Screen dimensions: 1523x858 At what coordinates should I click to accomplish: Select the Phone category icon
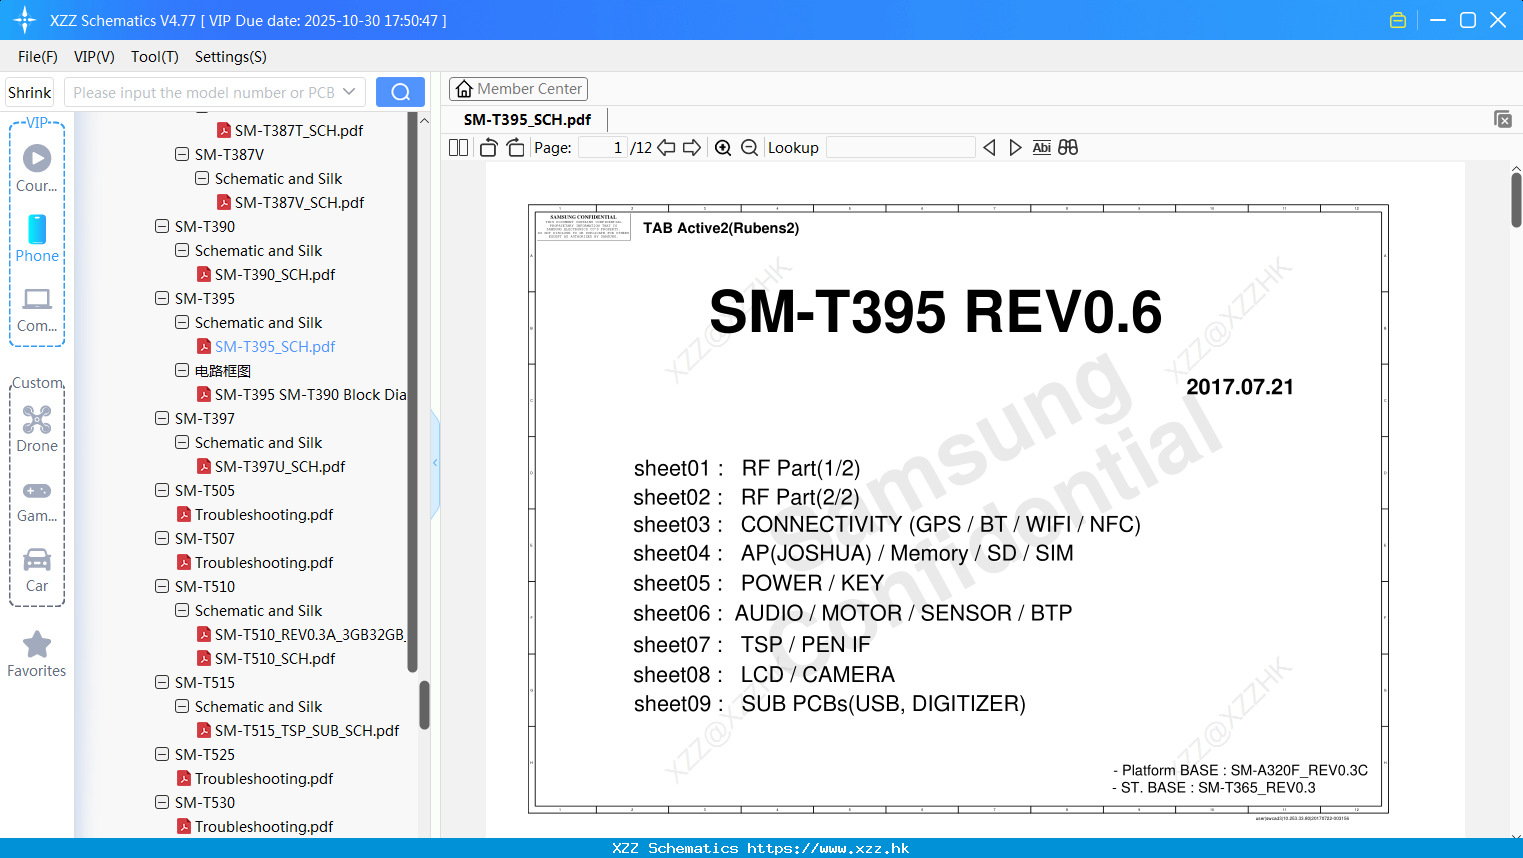(x=37, y=239)
